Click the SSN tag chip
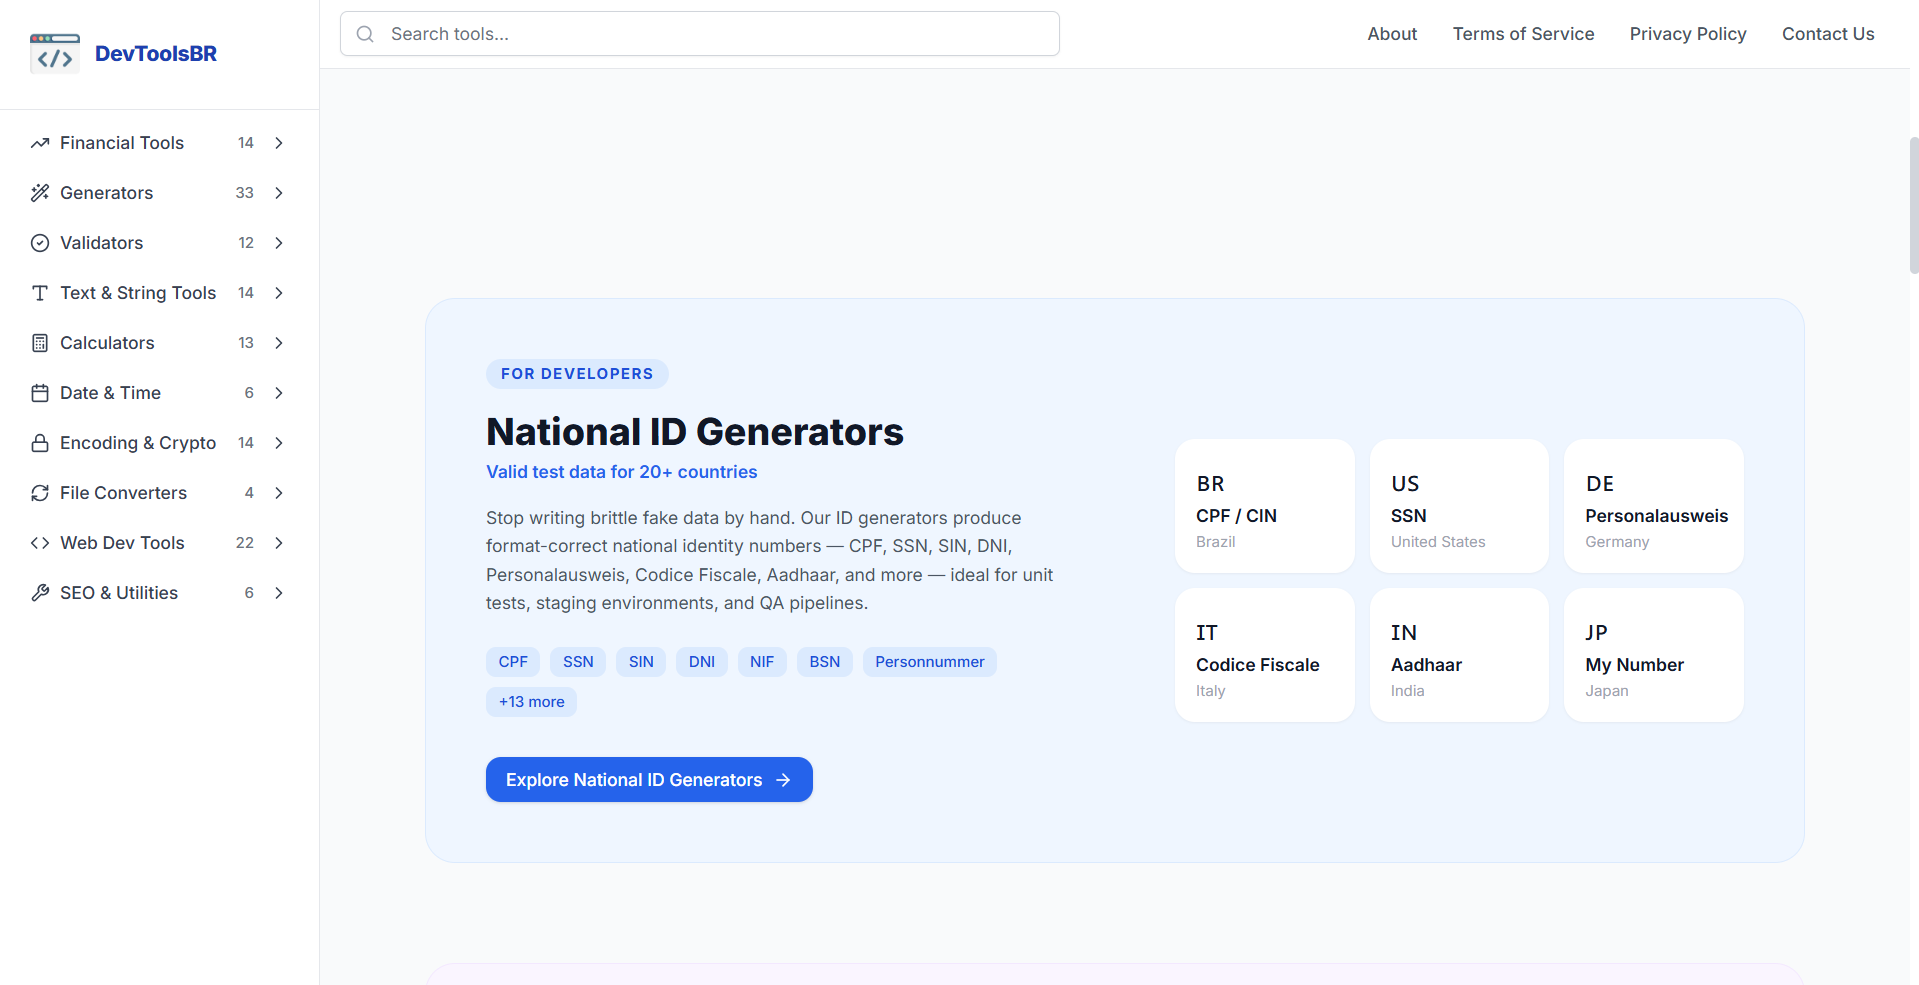Viewport: 1919px width, 985px height. (x=578, y=662)
